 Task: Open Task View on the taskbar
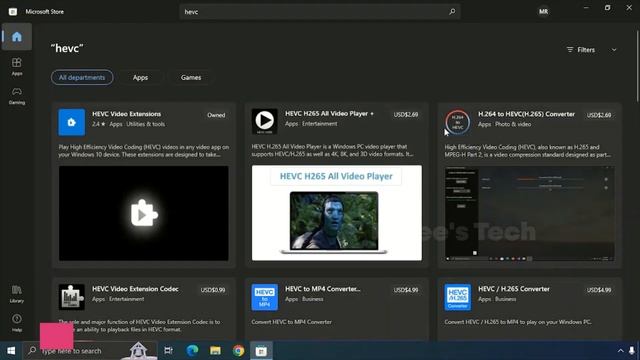[x=168, y=351]
